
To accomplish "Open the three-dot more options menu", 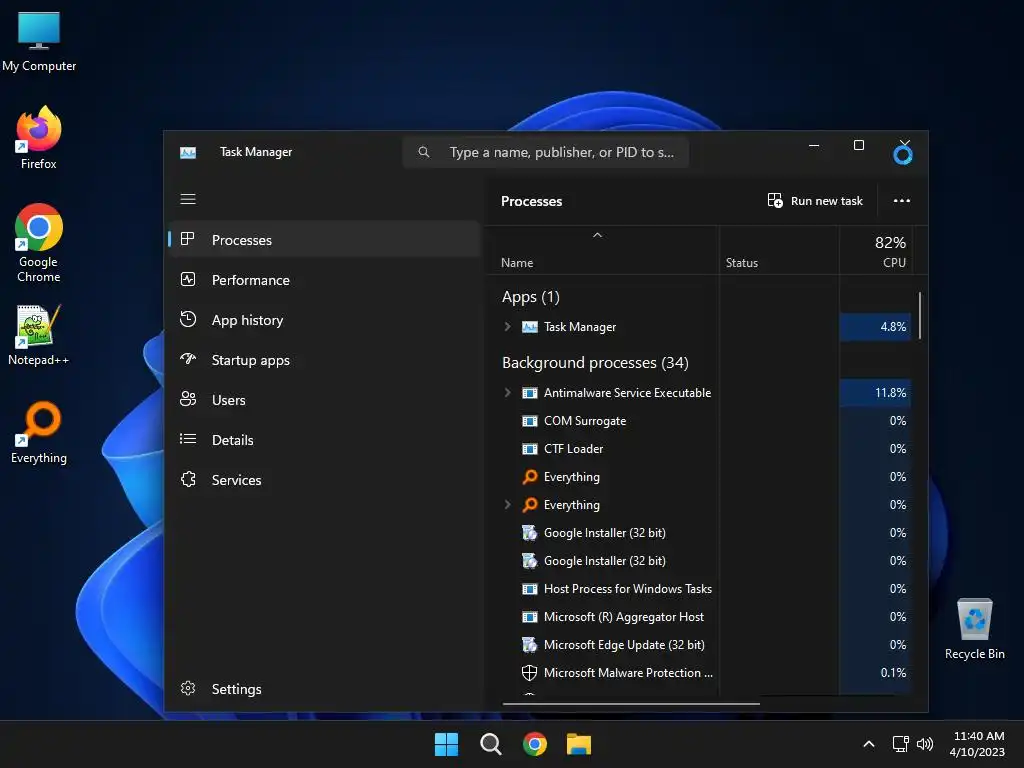I will [x=902, y=200].
